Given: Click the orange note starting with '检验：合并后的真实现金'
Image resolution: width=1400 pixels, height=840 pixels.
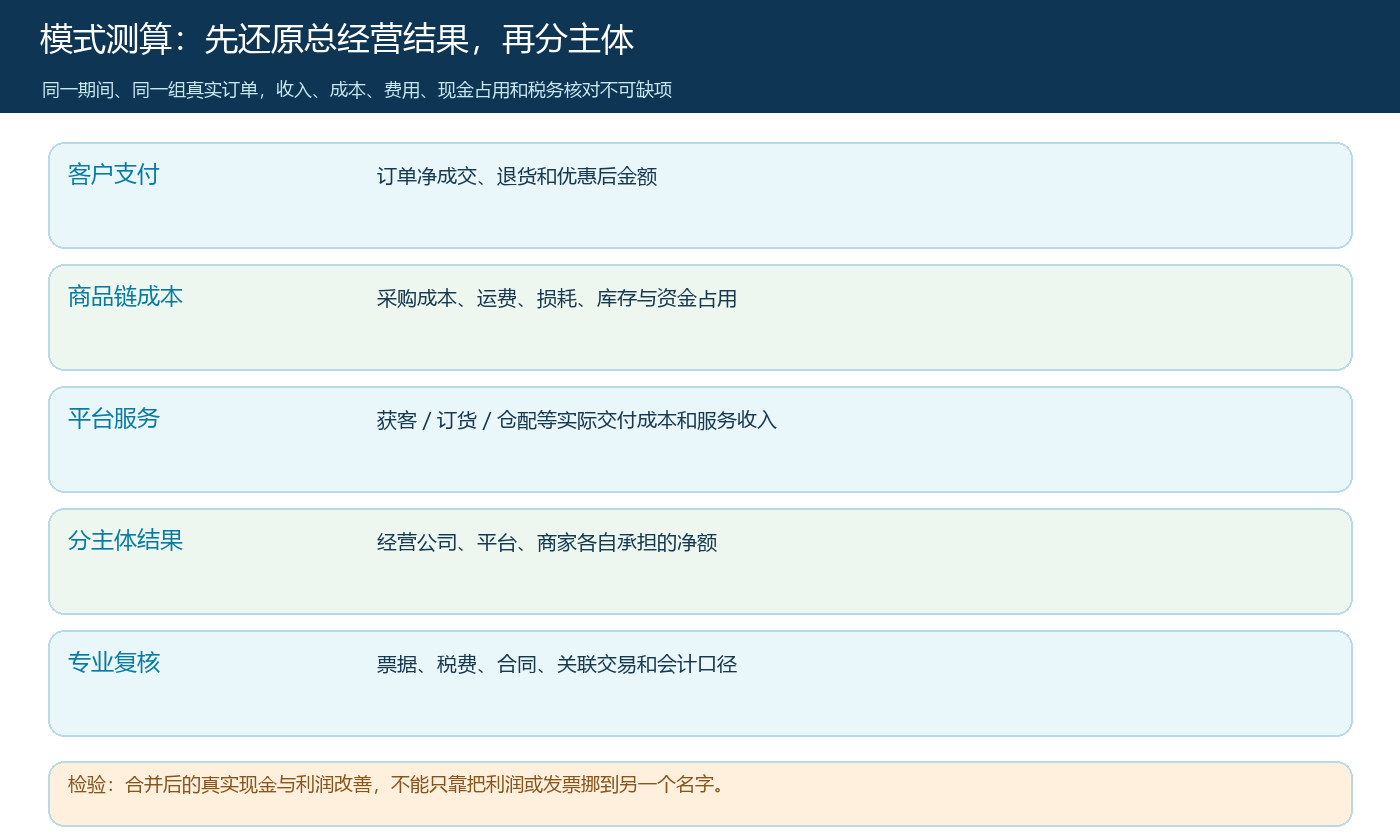Looking at the screenshot, I should pyautogui.click(x=700, y=794).
